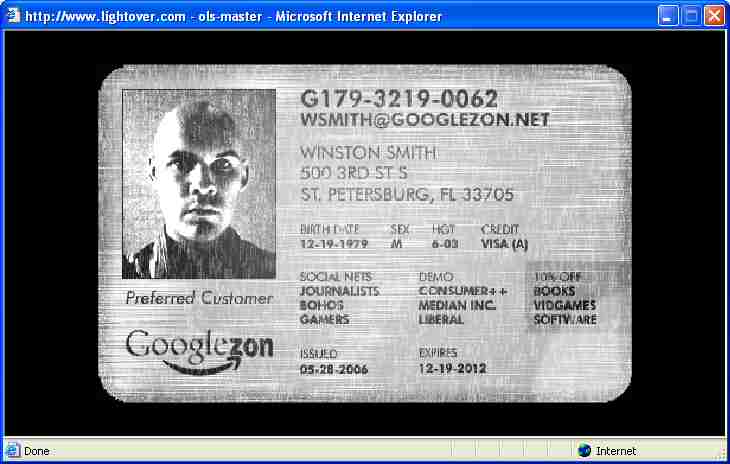
Task: Close the Internet Explorer window
Action: [714, 16]
